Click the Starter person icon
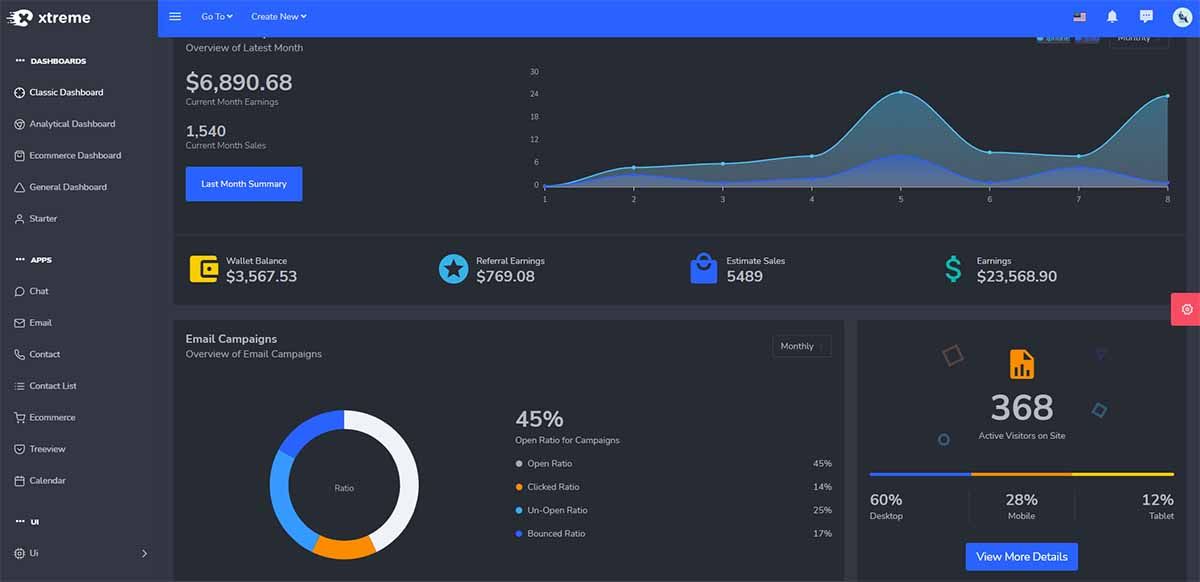Image resolution: width=1200 pixels, height=582 pixels. click(x=20, y=219)
